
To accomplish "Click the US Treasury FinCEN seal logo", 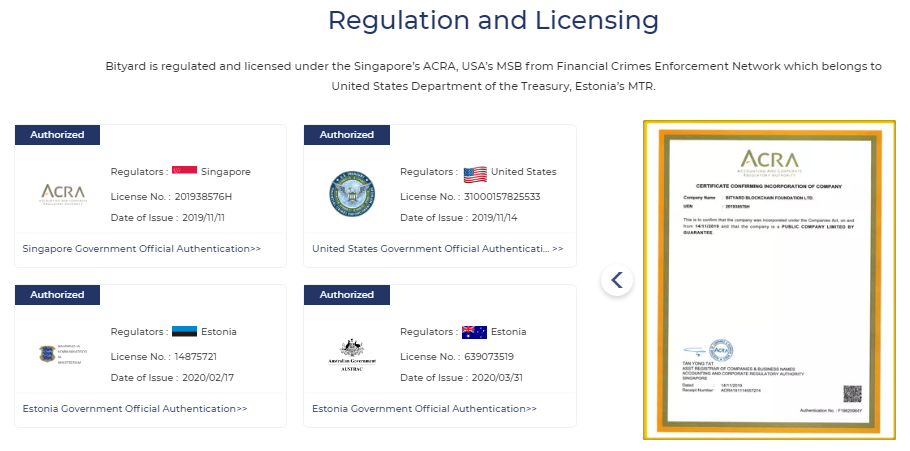I will point(352,194).
